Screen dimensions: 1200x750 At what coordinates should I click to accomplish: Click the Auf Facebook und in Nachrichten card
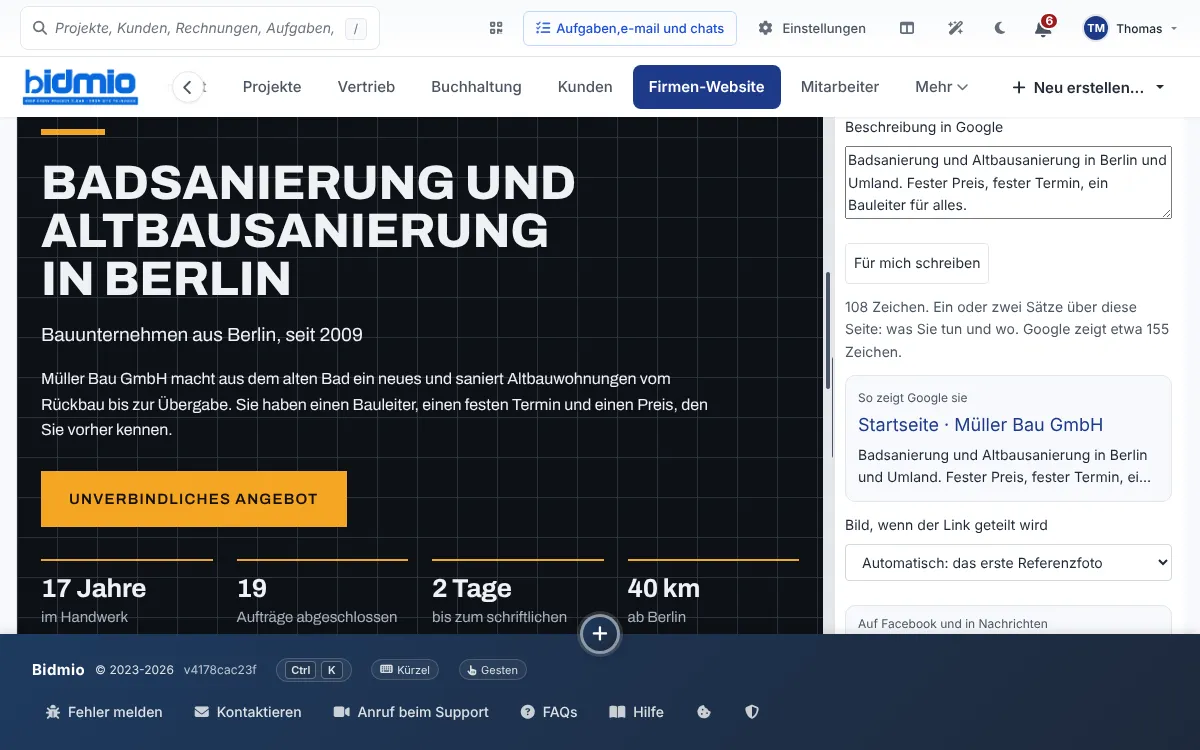tap(1008, 620)
